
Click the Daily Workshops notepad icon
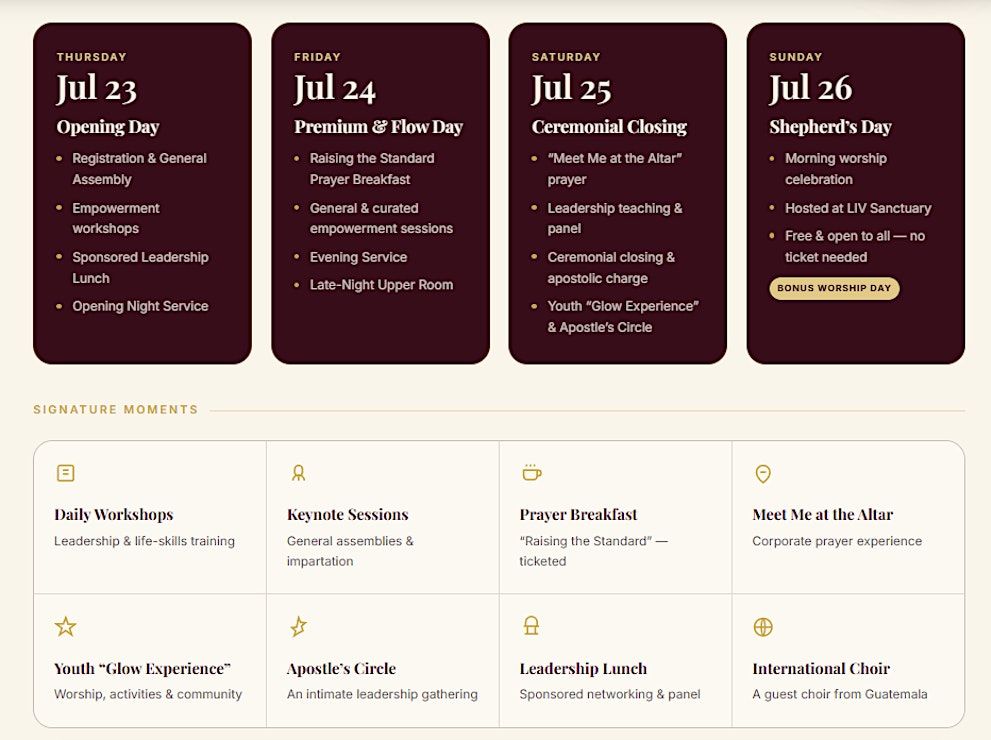point(66,473)
